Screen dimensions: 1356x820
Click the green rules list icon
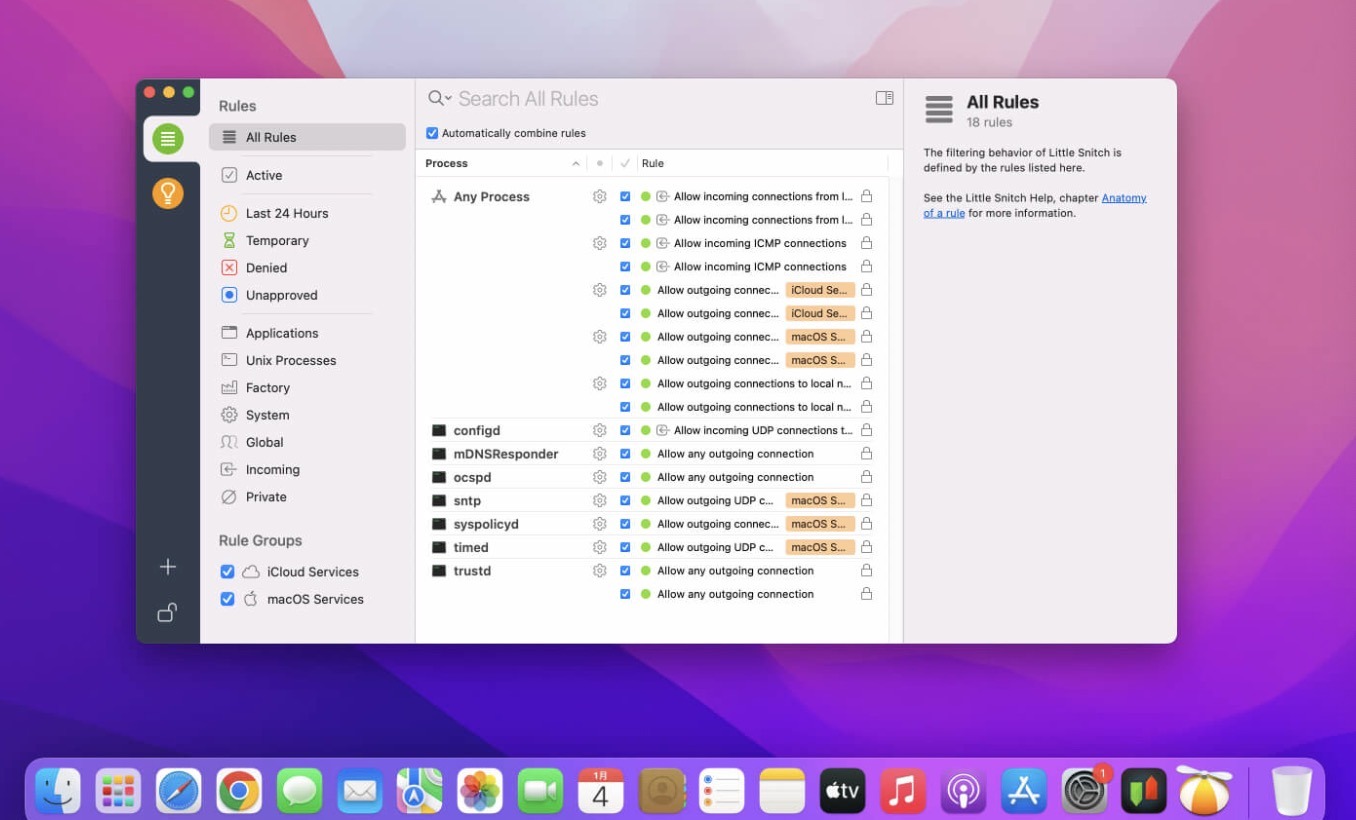[x=167, y=139]
